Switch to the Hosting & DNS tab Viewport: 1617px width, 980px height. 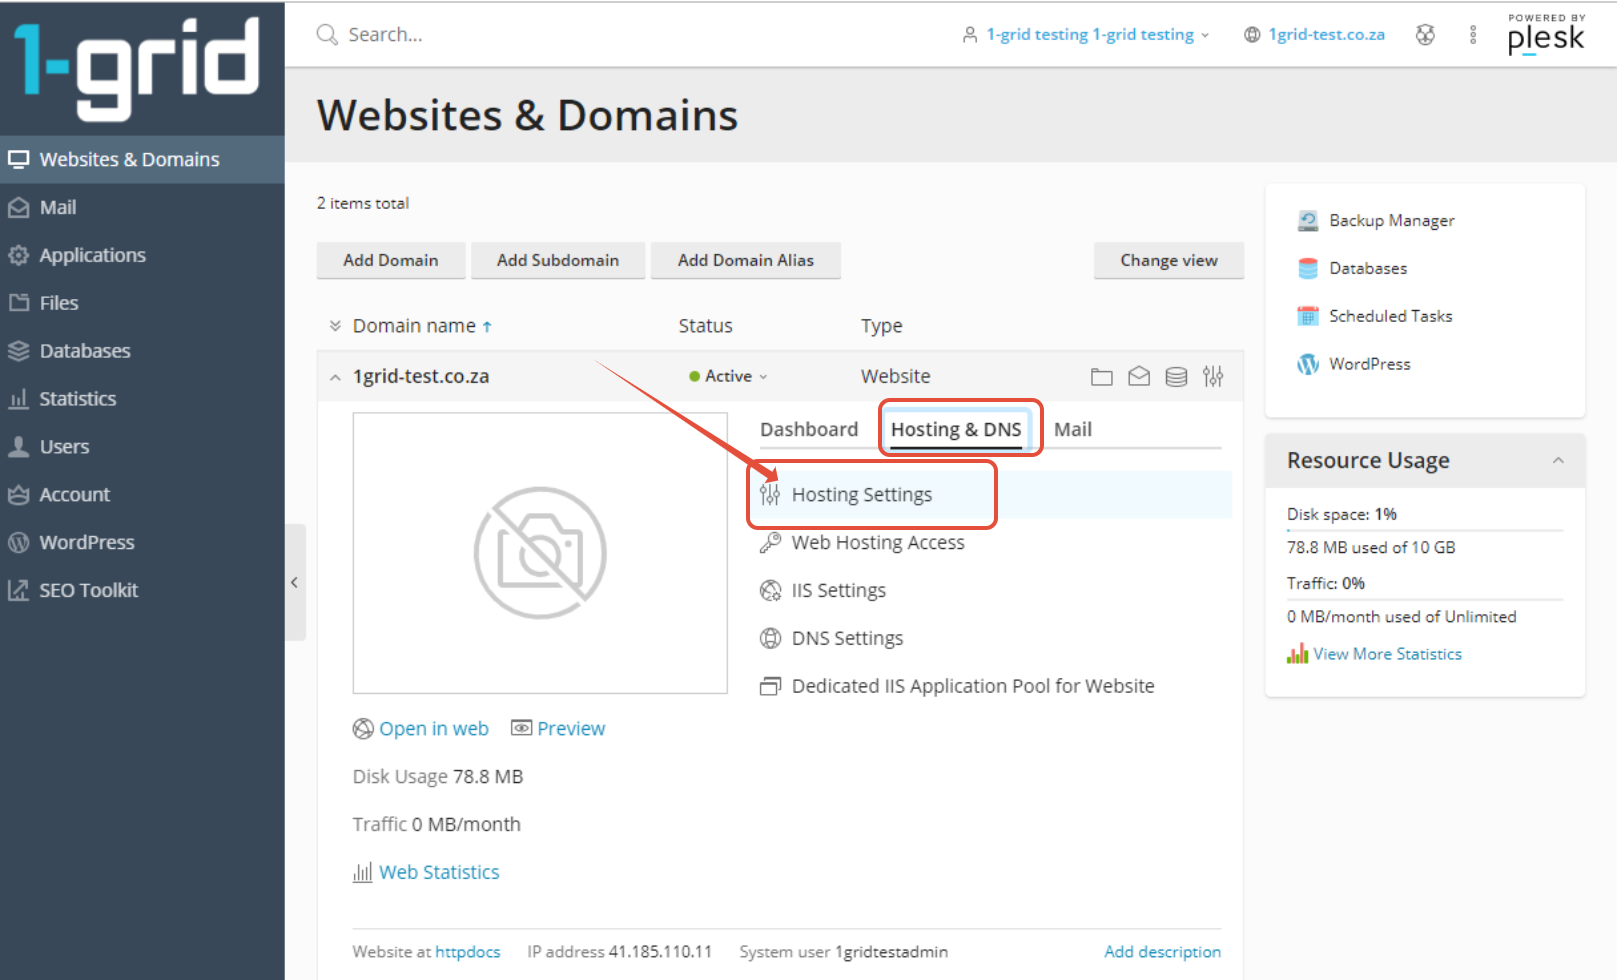click(x=956, y=430)
